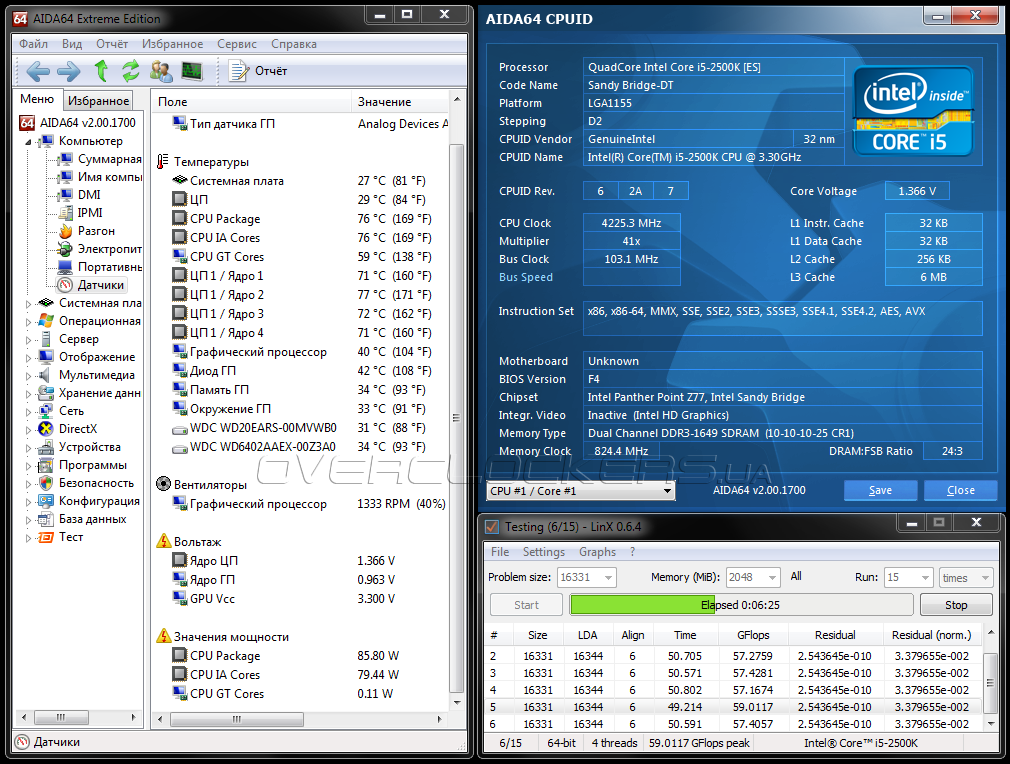Click Save in the AIDA64 CPUID window

point(880,491)
